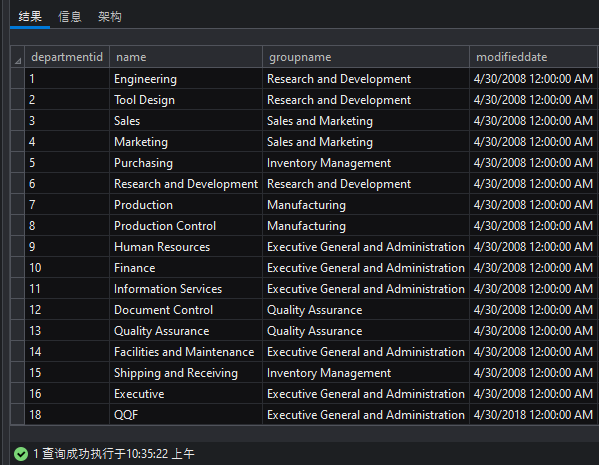Sort by the departmentid column header
Viewport: 599px width, 465px height.
click(x=67, y=57)
